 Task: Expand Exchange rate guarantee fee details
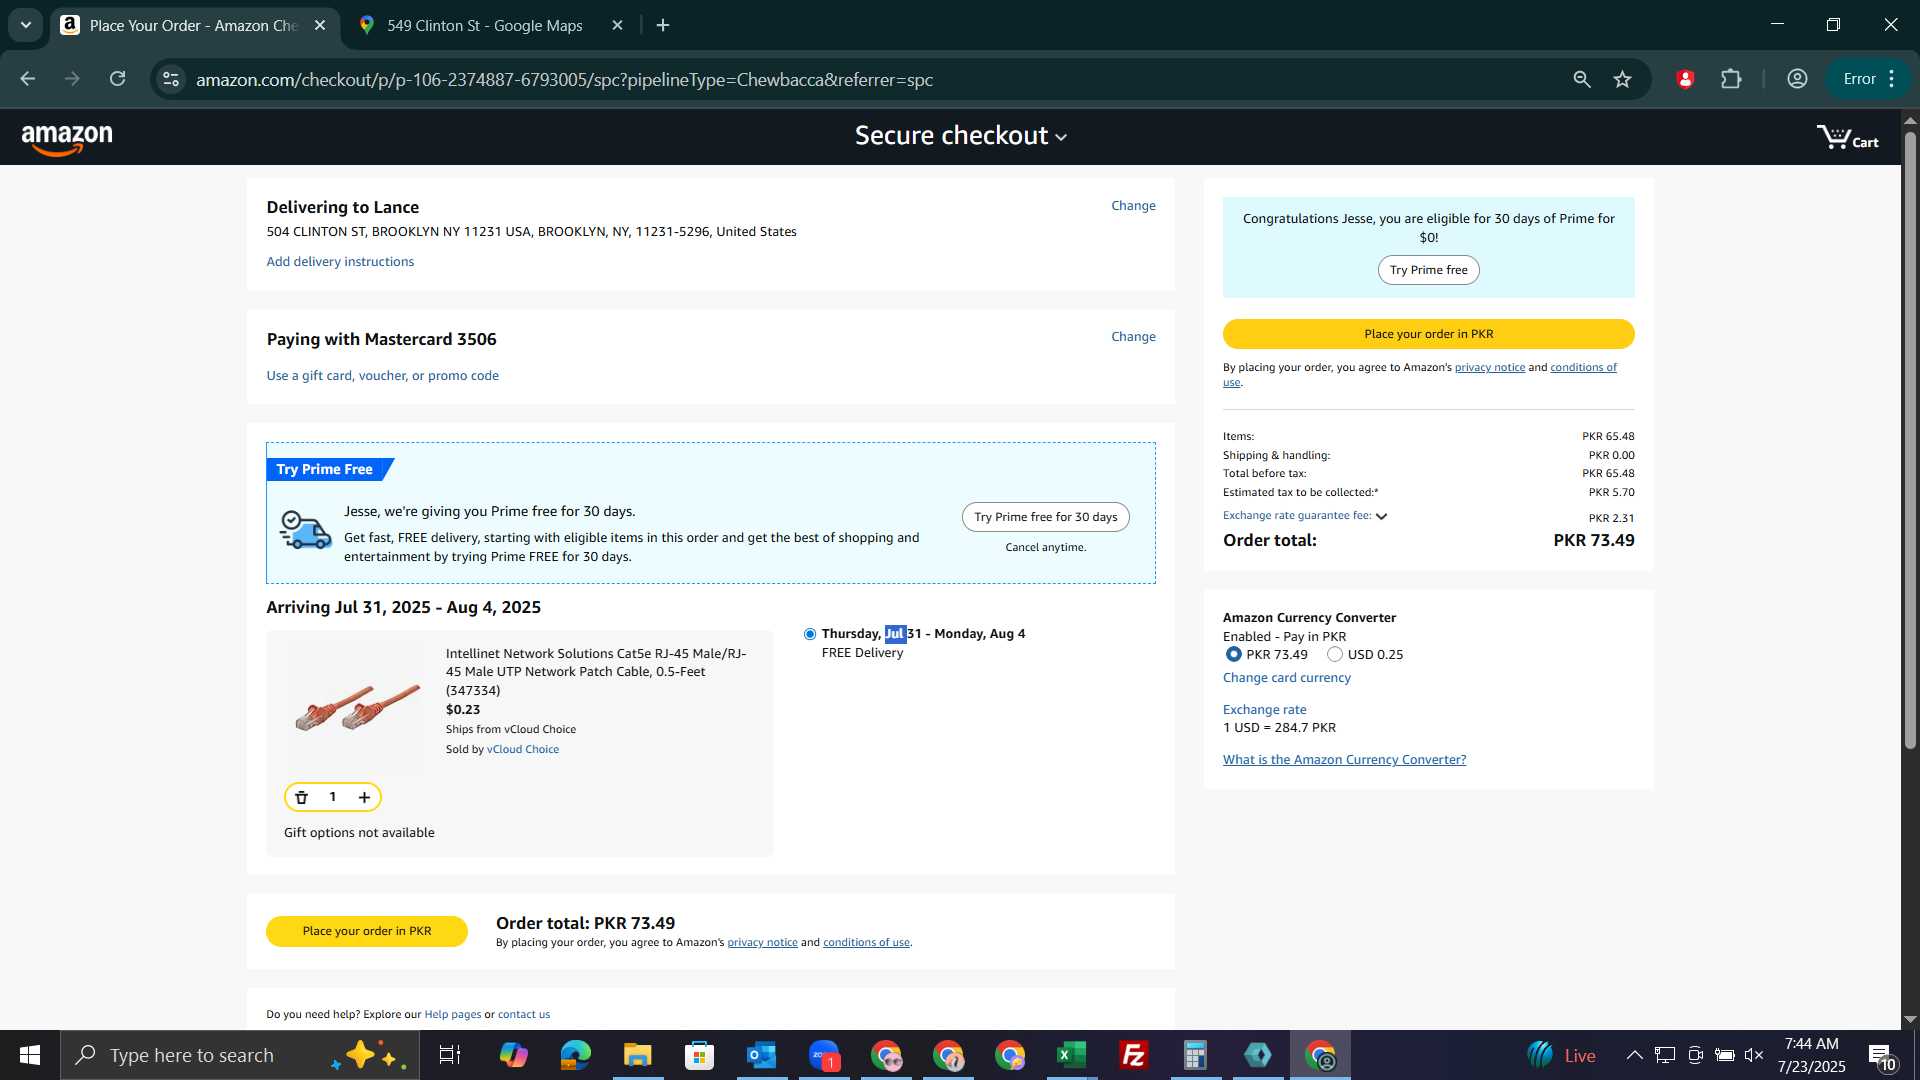click(1305, 516)
